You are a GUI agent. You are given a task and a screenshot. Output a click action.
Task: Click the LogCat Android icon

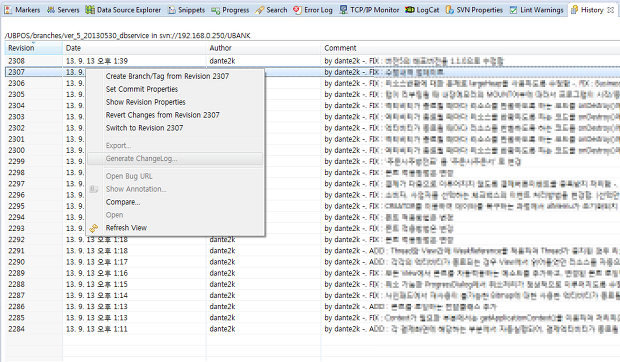(x=410, y=10)
